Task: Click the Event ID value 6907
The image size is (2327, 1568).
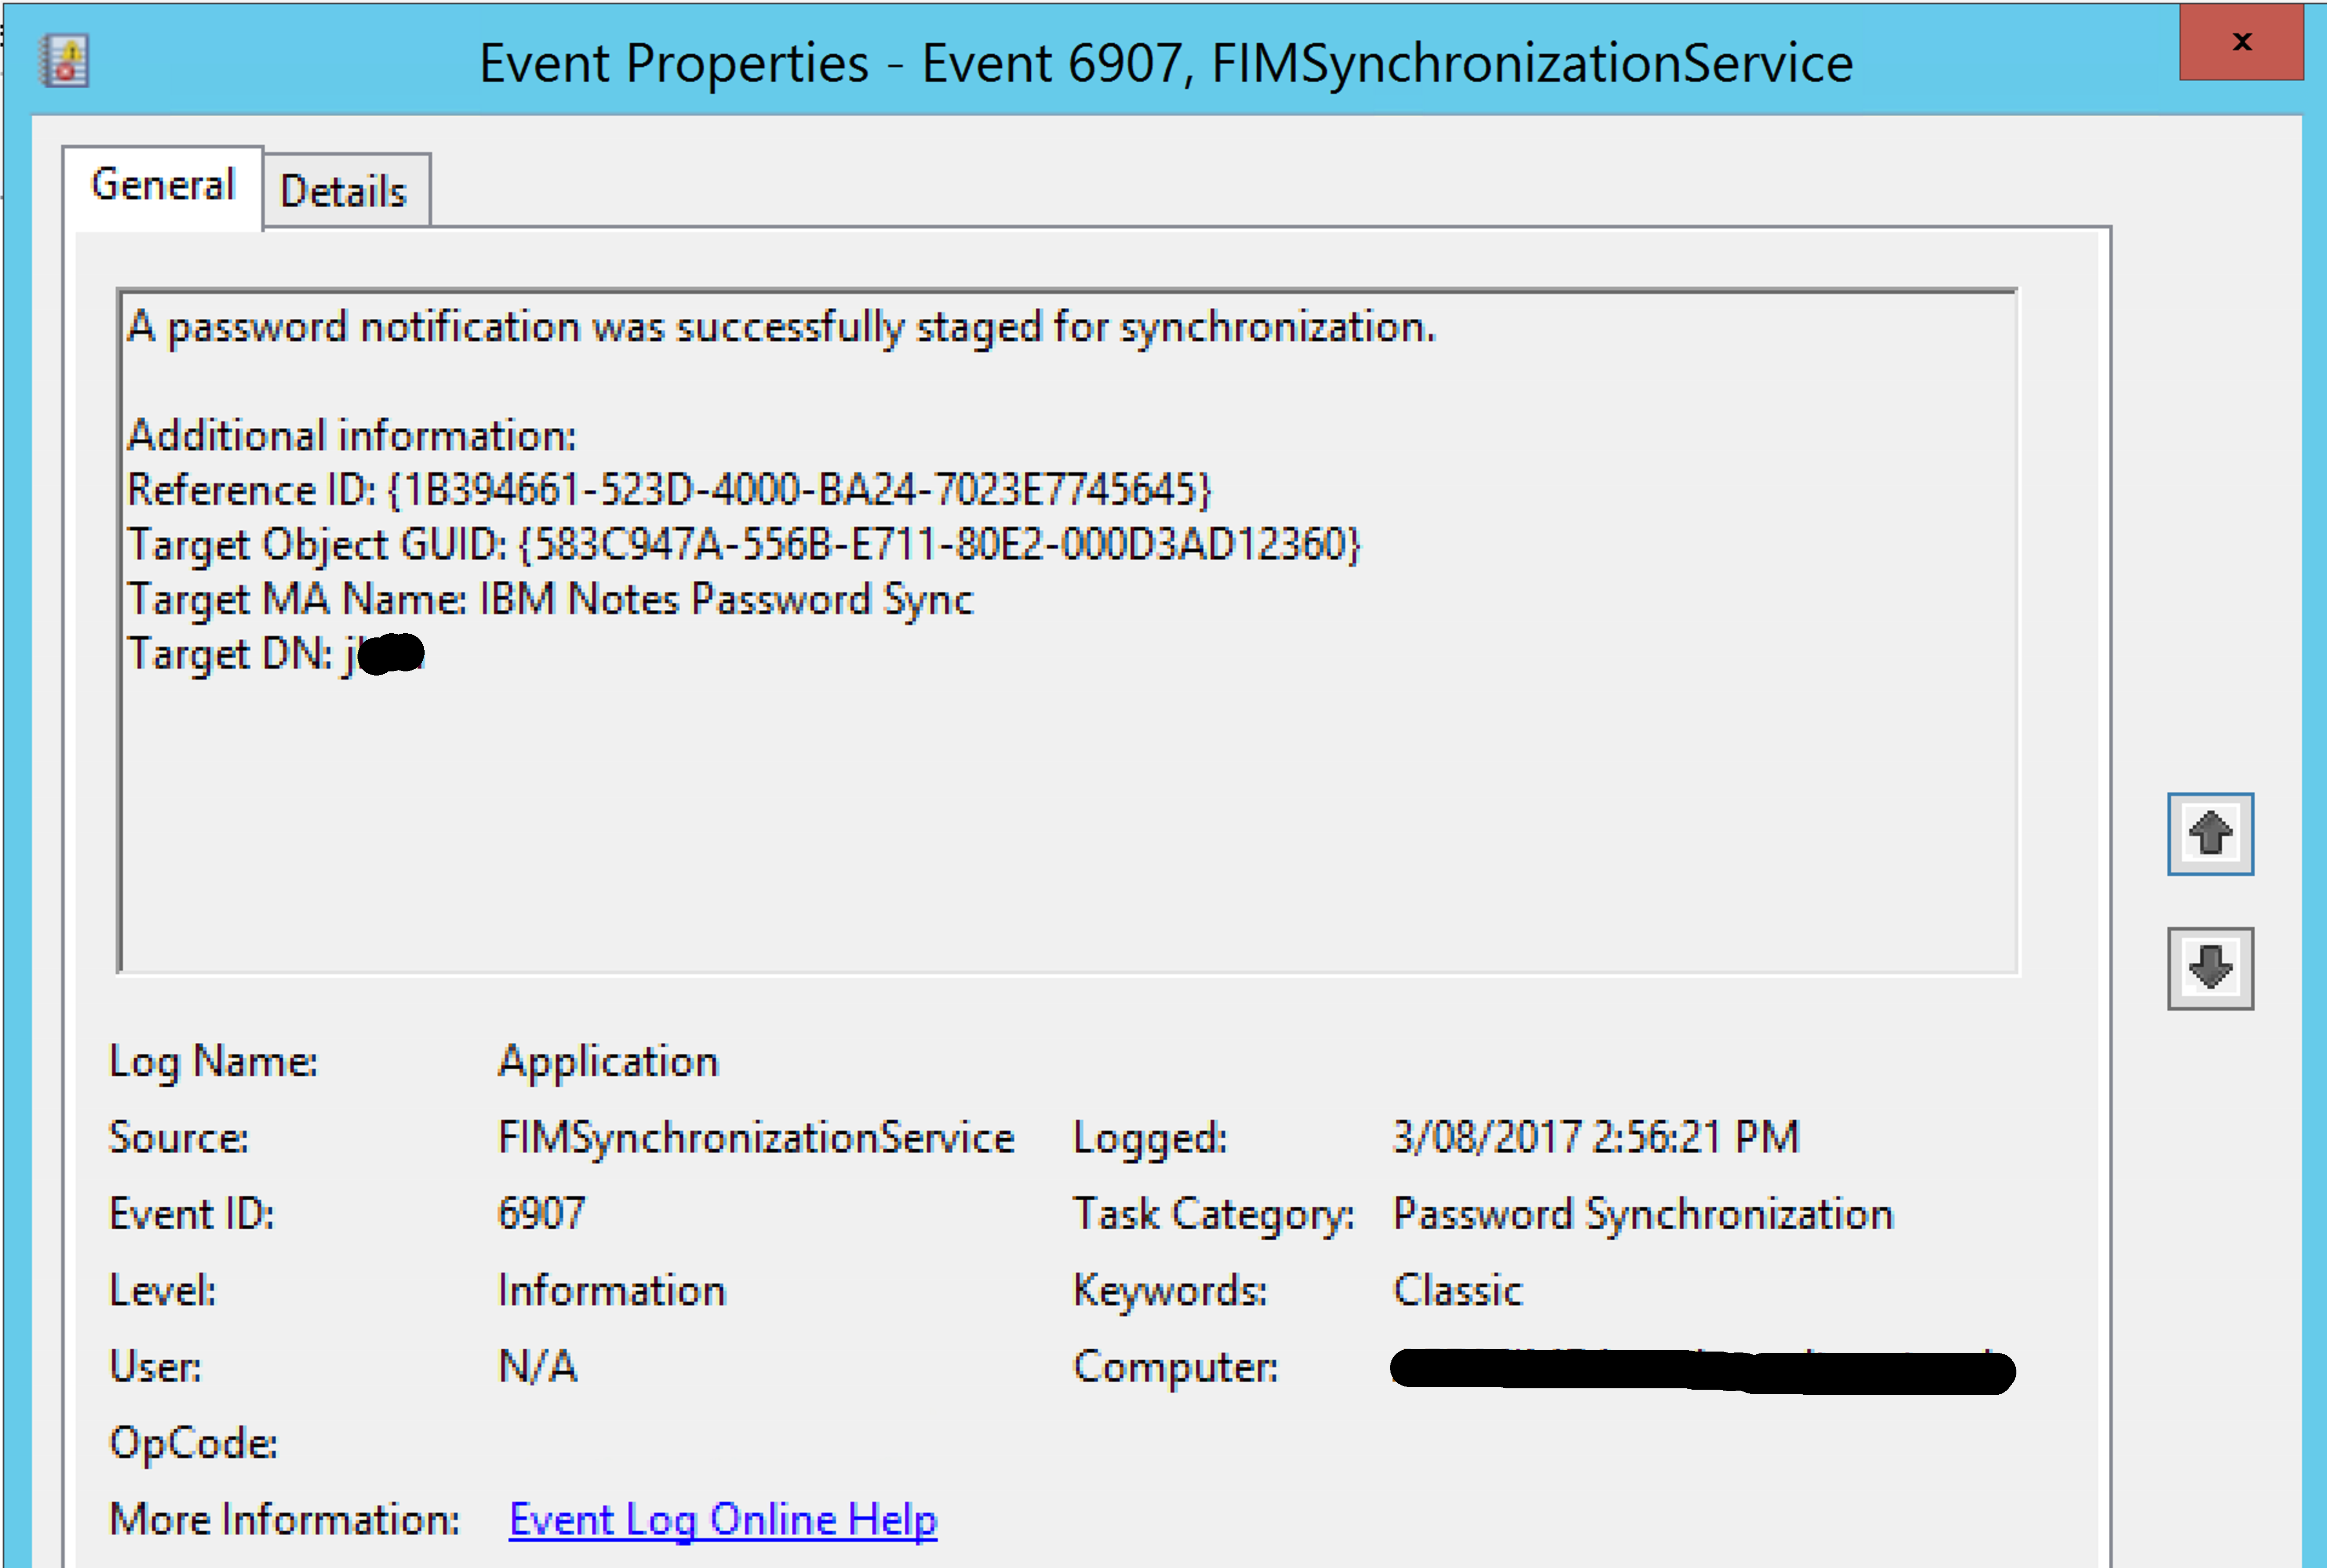Action: (x=541, y=1214)
